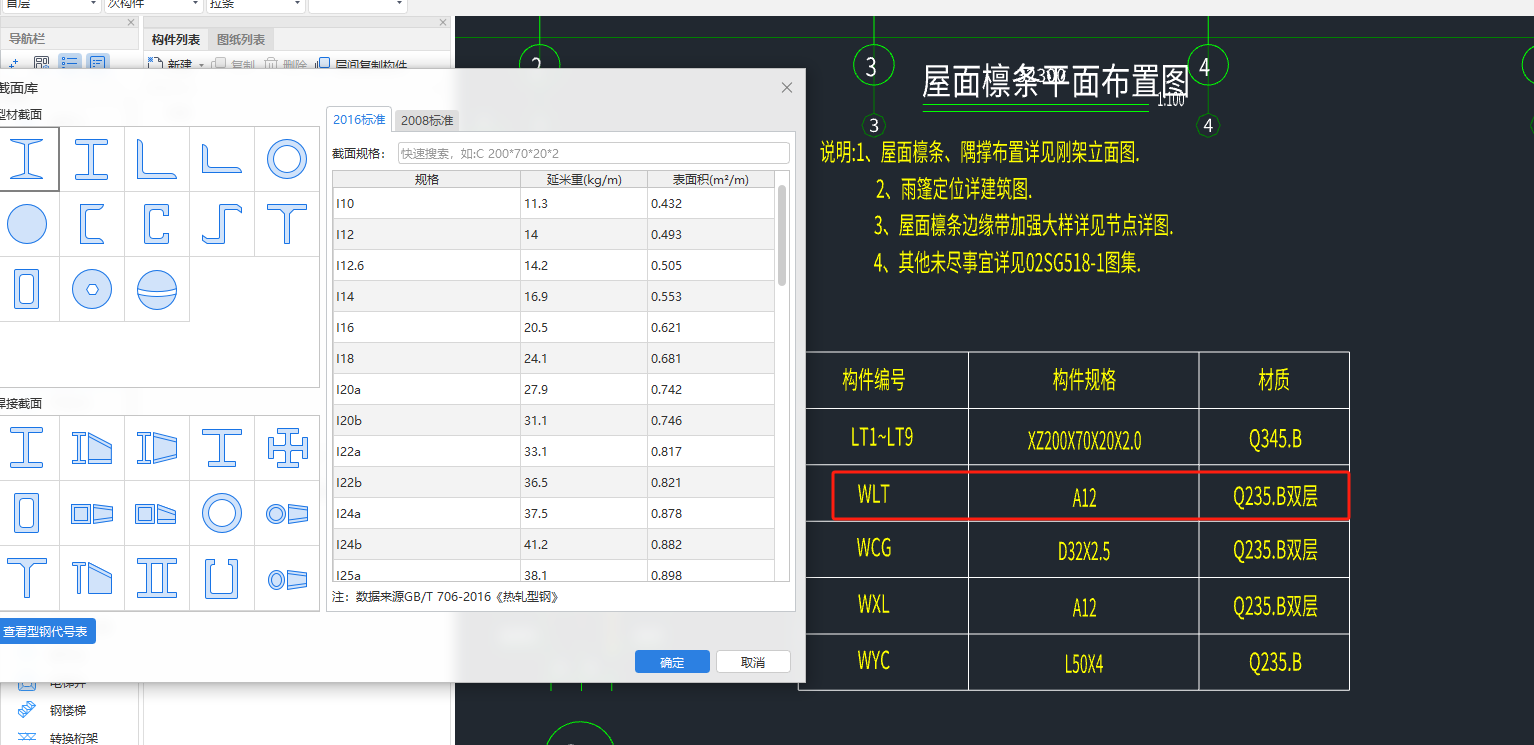The width and height of the screenshot is (1534, 745).
Task: Open 查看型钢代号表 steel code table
Action: pyautogui.click(x=46, y=632)
